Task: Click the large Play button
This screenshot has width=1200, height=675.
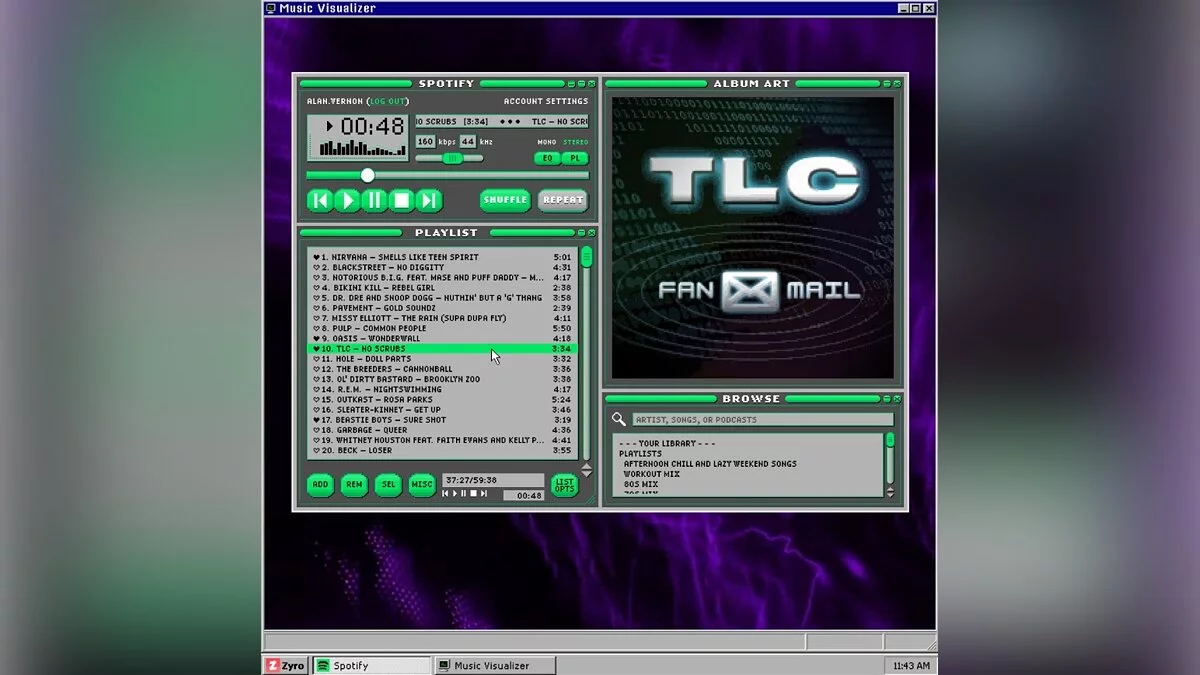Action: tap(347, 201)
